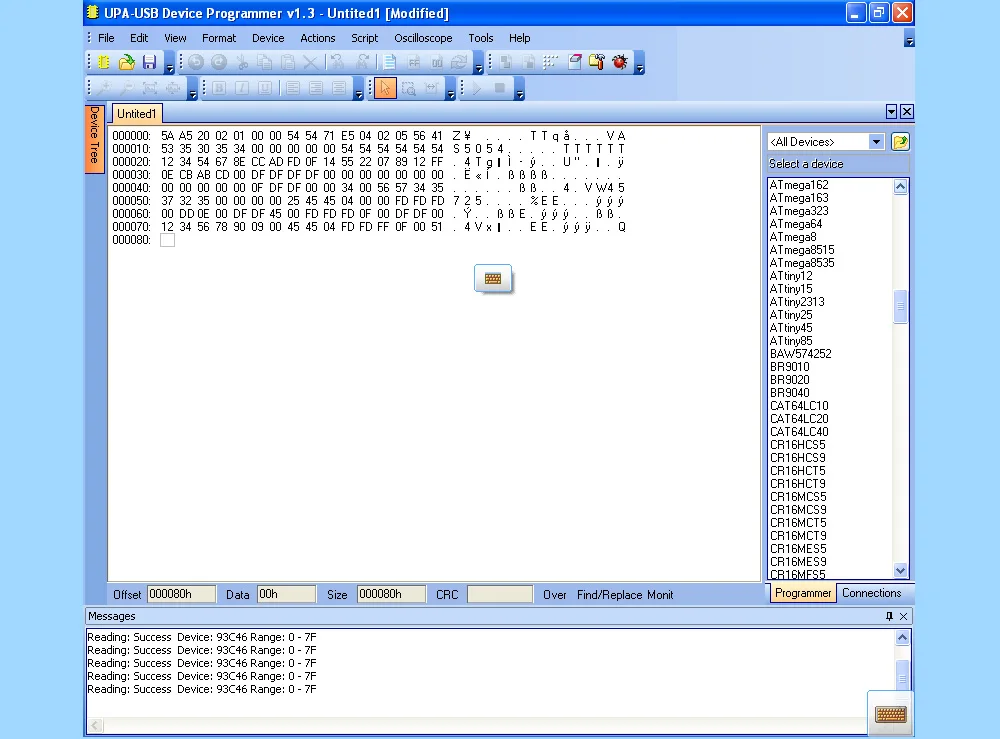Click the New file chip icon
This screenshot has width=1000, height=739.
coord(105,62)
